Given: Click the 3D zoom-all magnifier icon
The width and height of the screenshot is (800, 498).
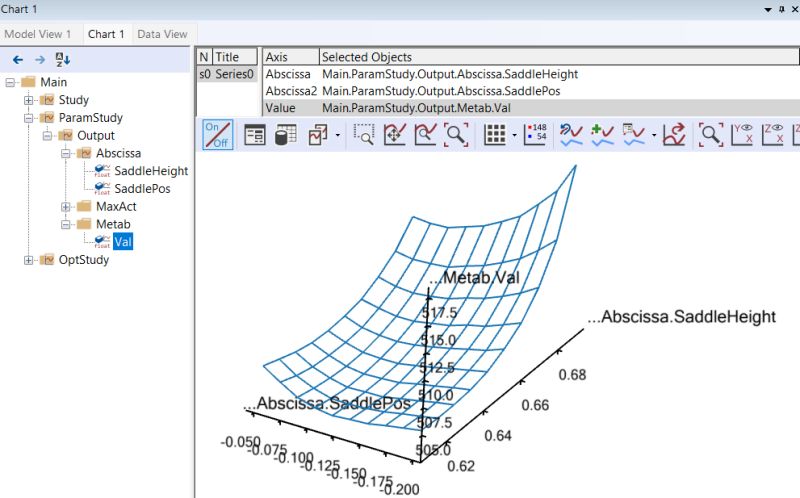Looking at the screenshot, I should [x=711, y=135].
